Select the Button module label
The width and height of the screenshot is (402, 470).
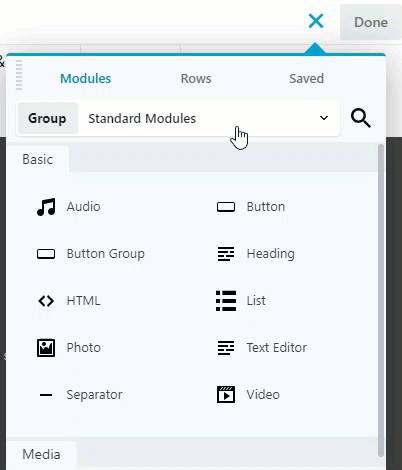click(266, 207)
